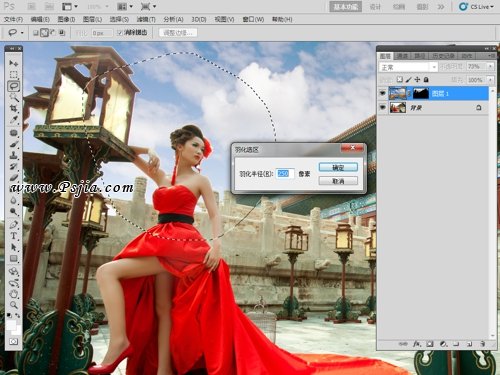Confirm feather with the 确定 button

[338, 167]
